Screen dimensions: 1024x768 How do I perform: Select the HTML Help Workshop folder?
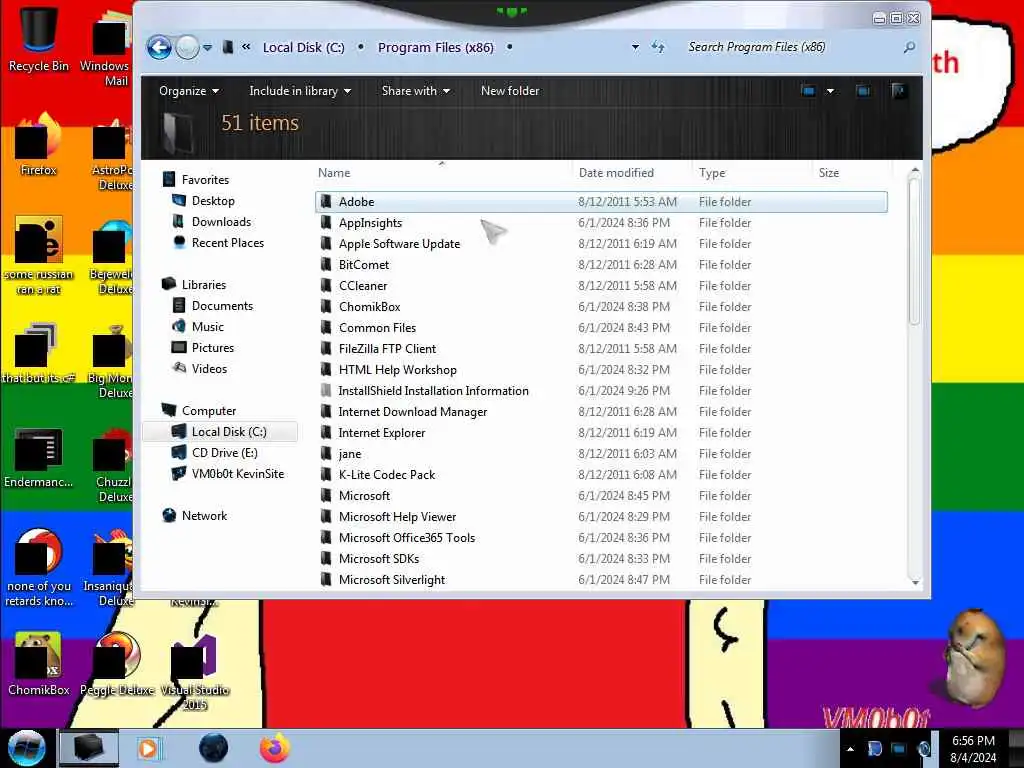(601, 370)
